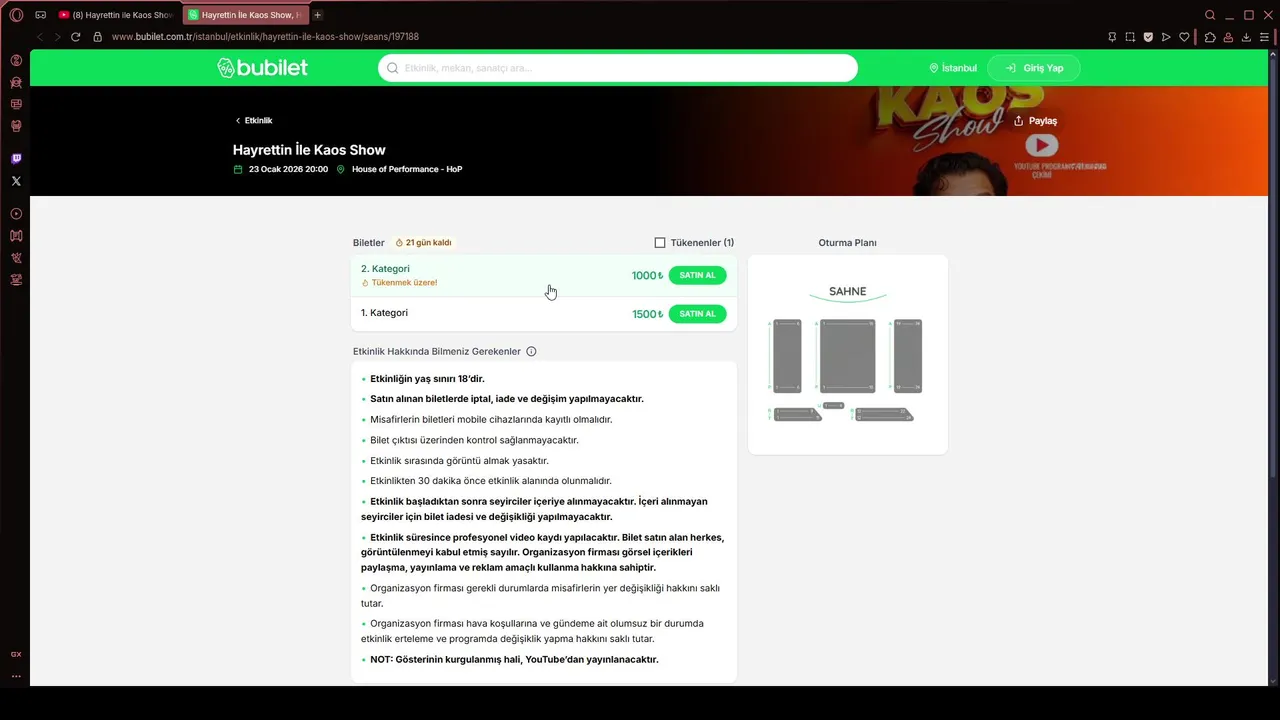Open the extensions puzzle icon
This screenshot has height=720, width=1280.
[x=1210, y=37]
